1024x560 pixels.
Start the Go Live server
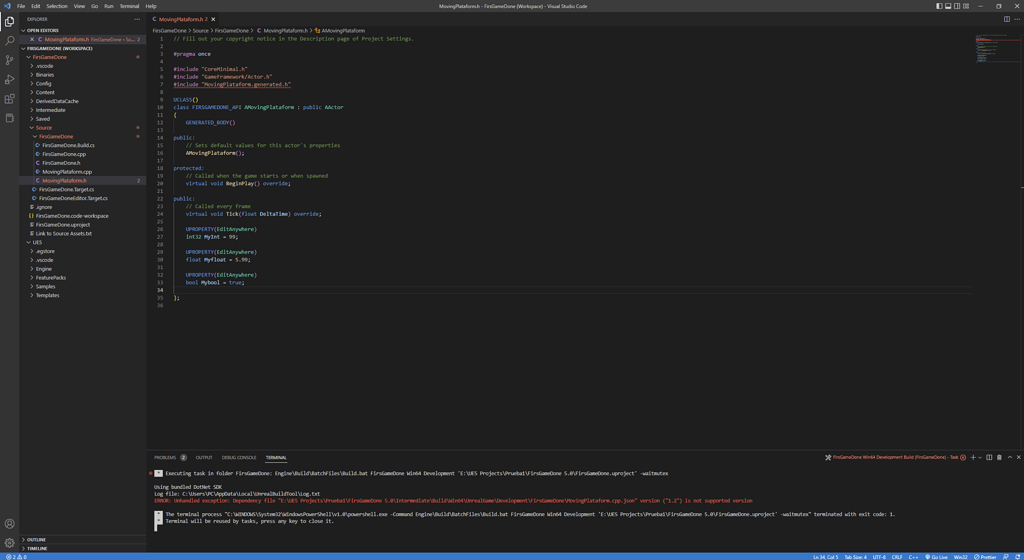[x=936, y=557]
